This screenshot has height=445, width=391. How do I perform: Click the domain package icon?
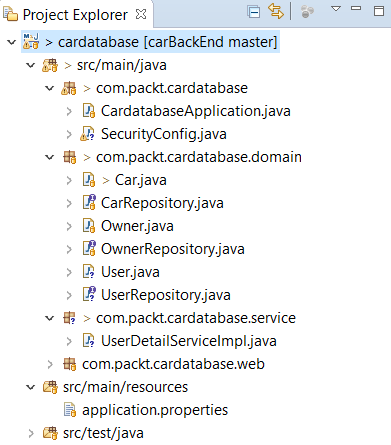(x=70, y=157)
